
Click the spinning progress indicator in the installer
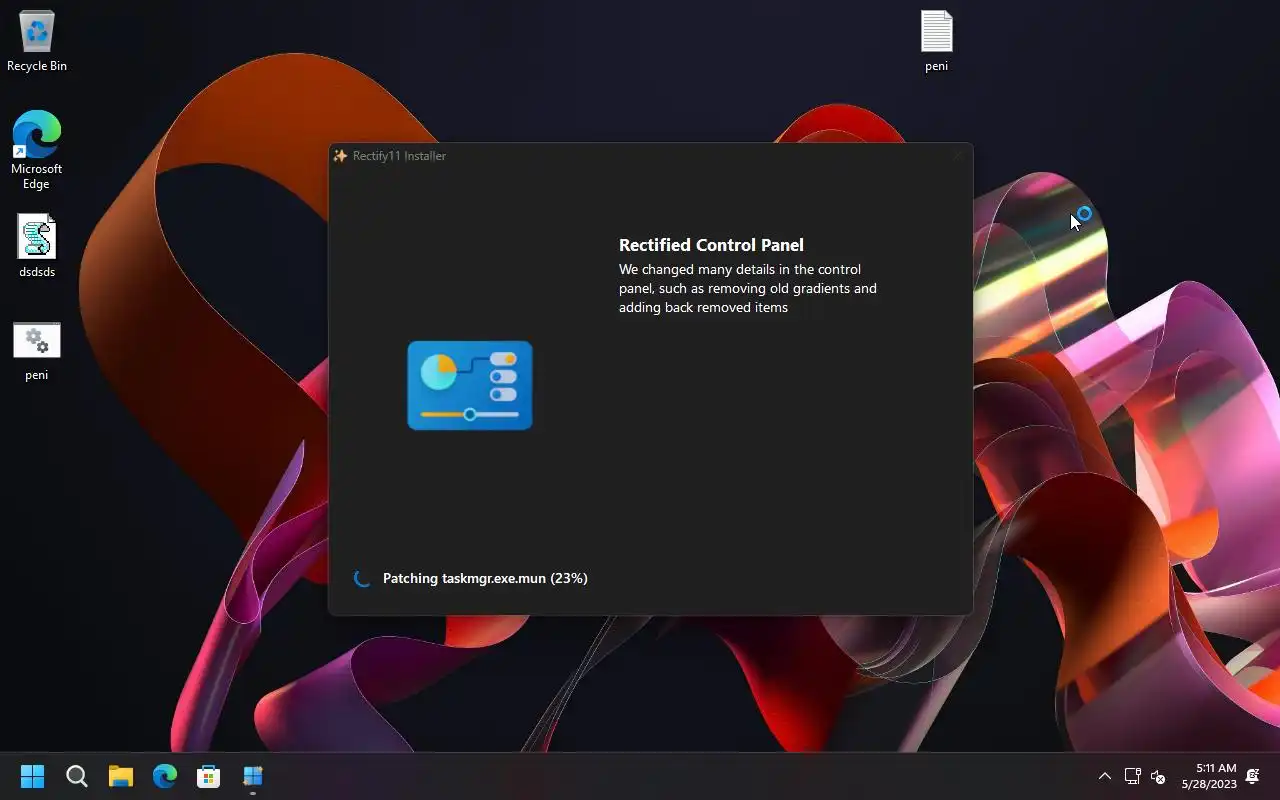click(362, 578)
